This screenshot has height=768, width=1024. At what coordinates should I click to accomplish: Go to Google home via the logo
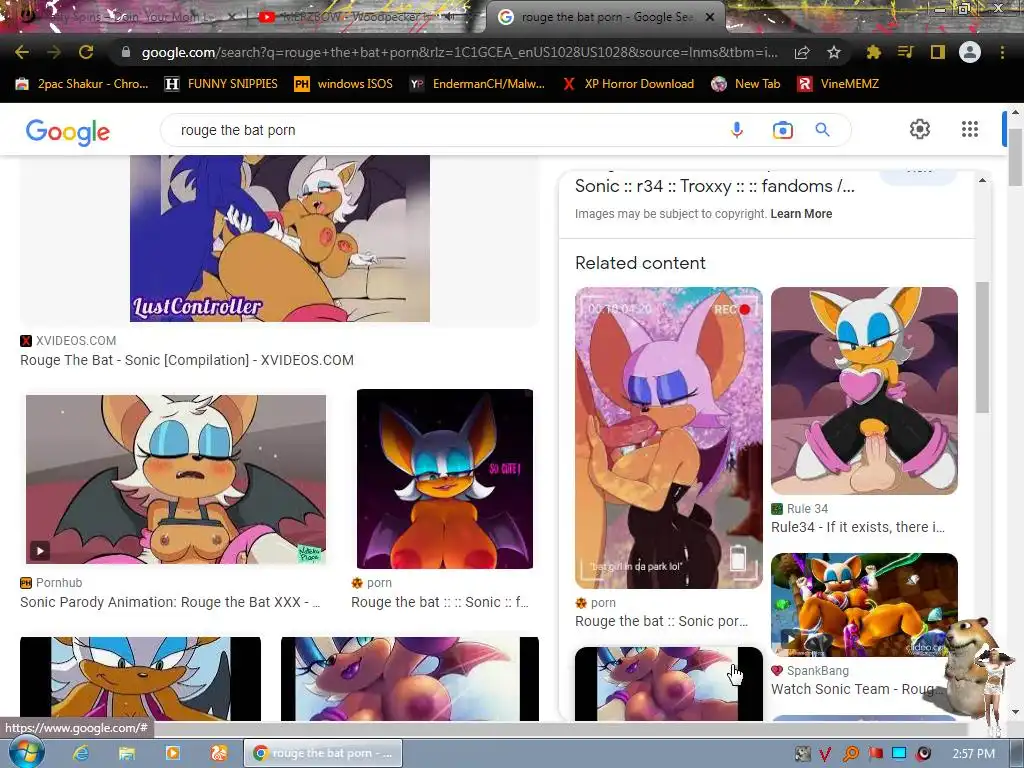point(68,131)
